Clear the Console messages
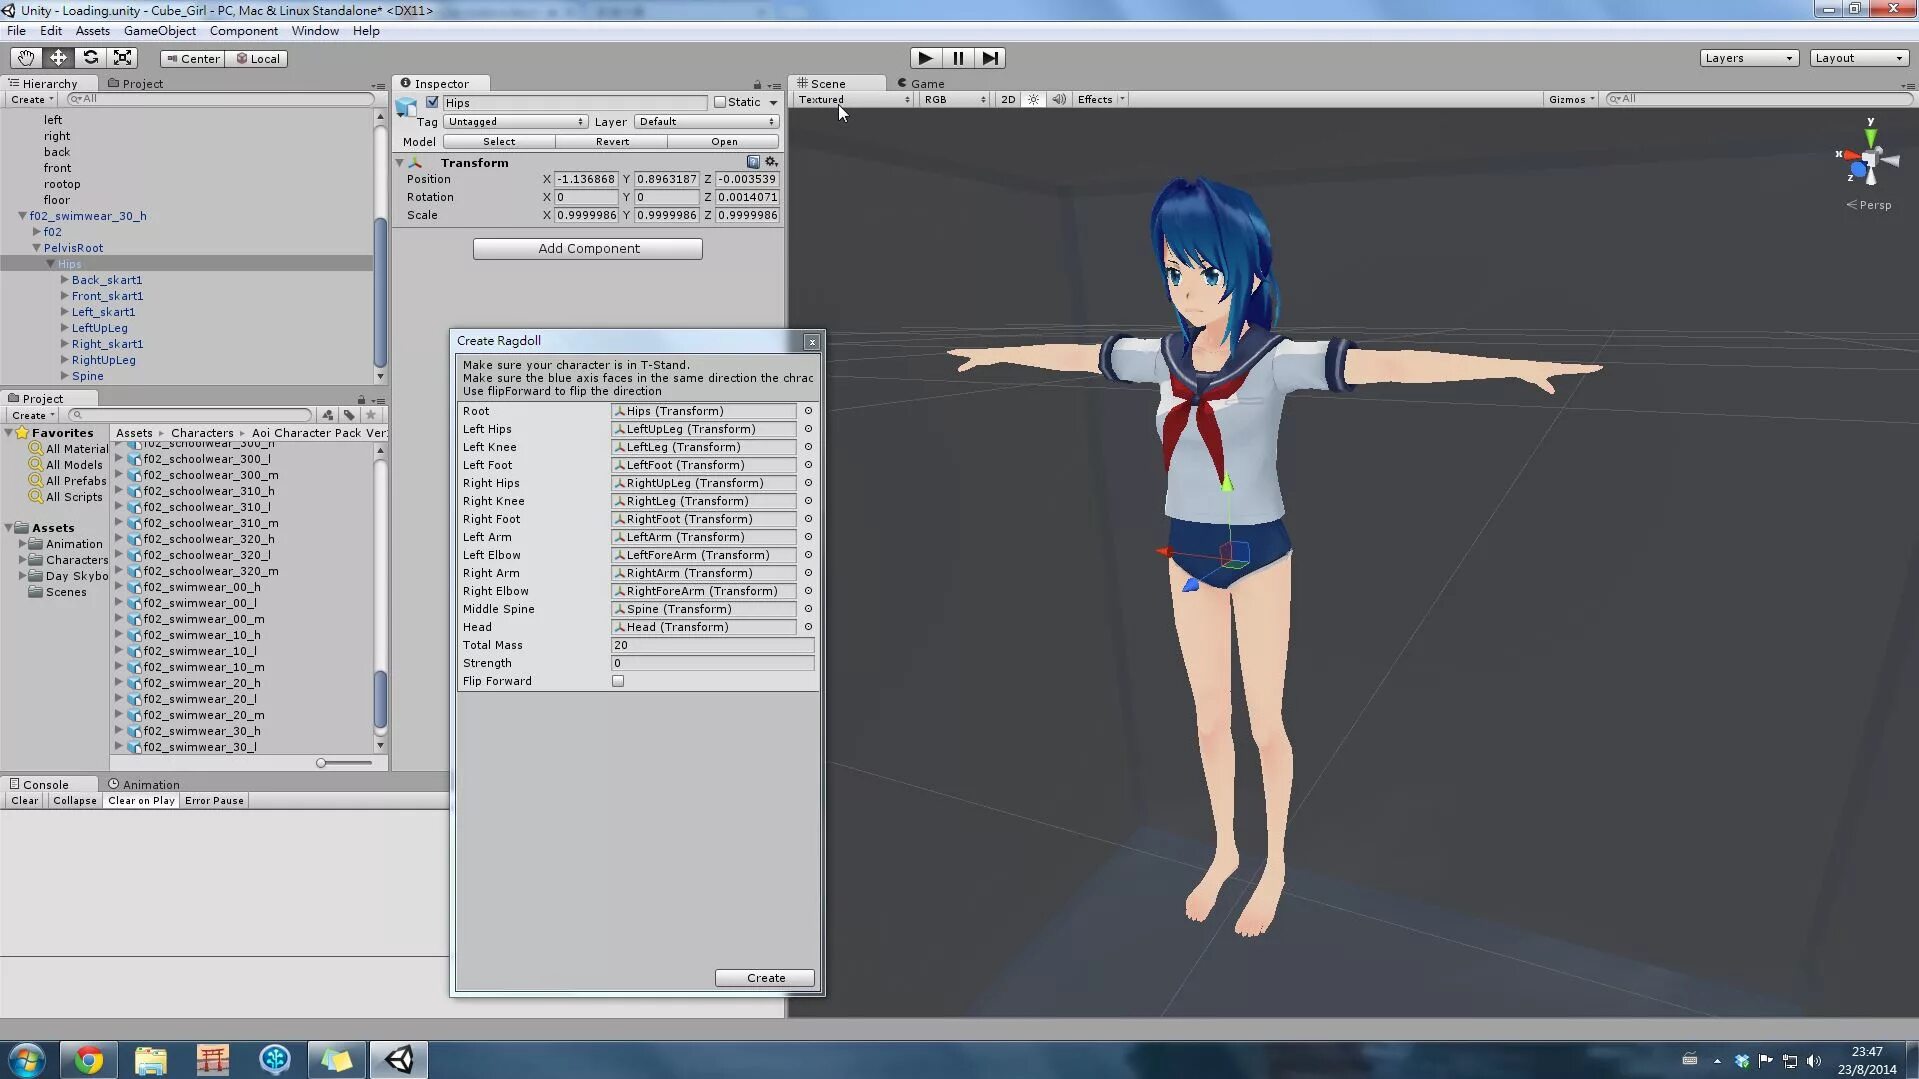The height and width of the screenshot is (1079, 1919). point(25,801)
